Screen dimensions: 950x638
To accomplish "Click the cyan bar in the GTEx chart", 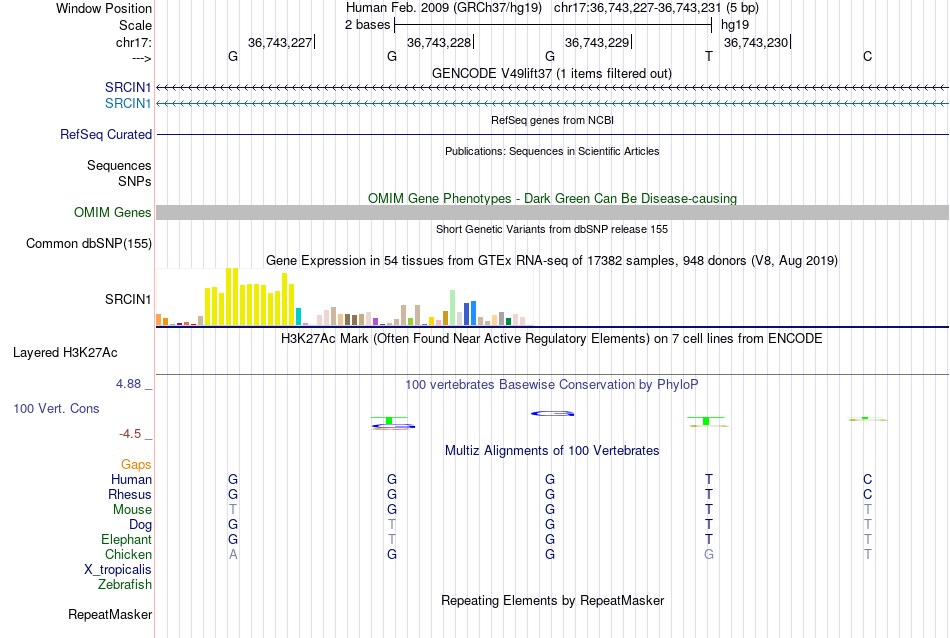I will [298, 316].
